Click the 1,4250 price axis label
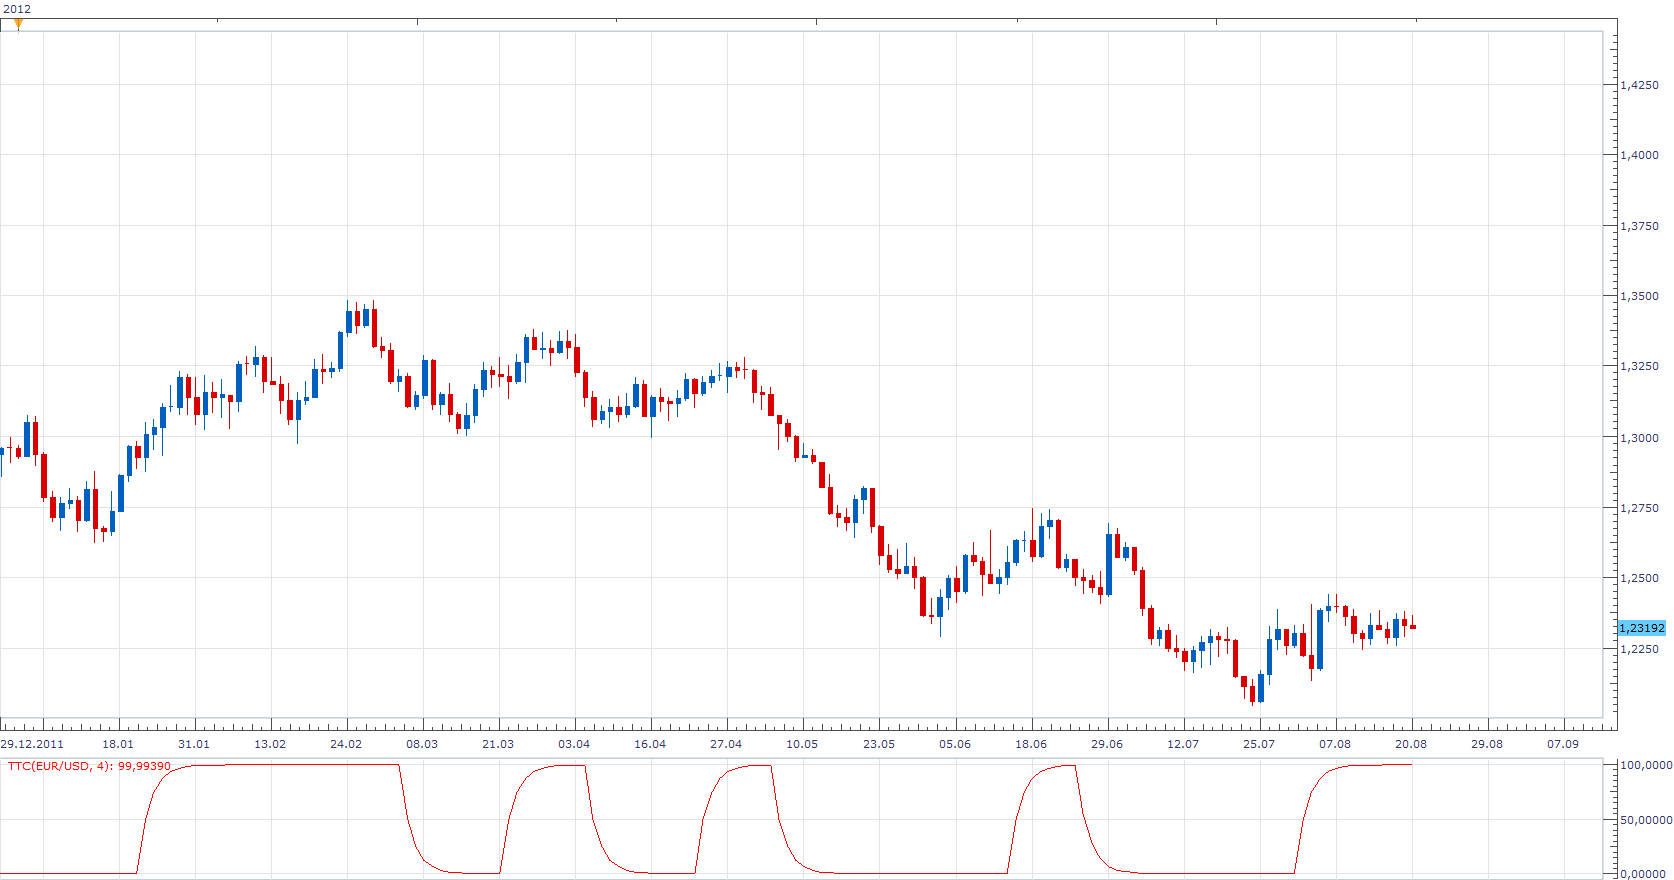The height and width of the screenshot is (880, 1674). (x=1639, y=85)
